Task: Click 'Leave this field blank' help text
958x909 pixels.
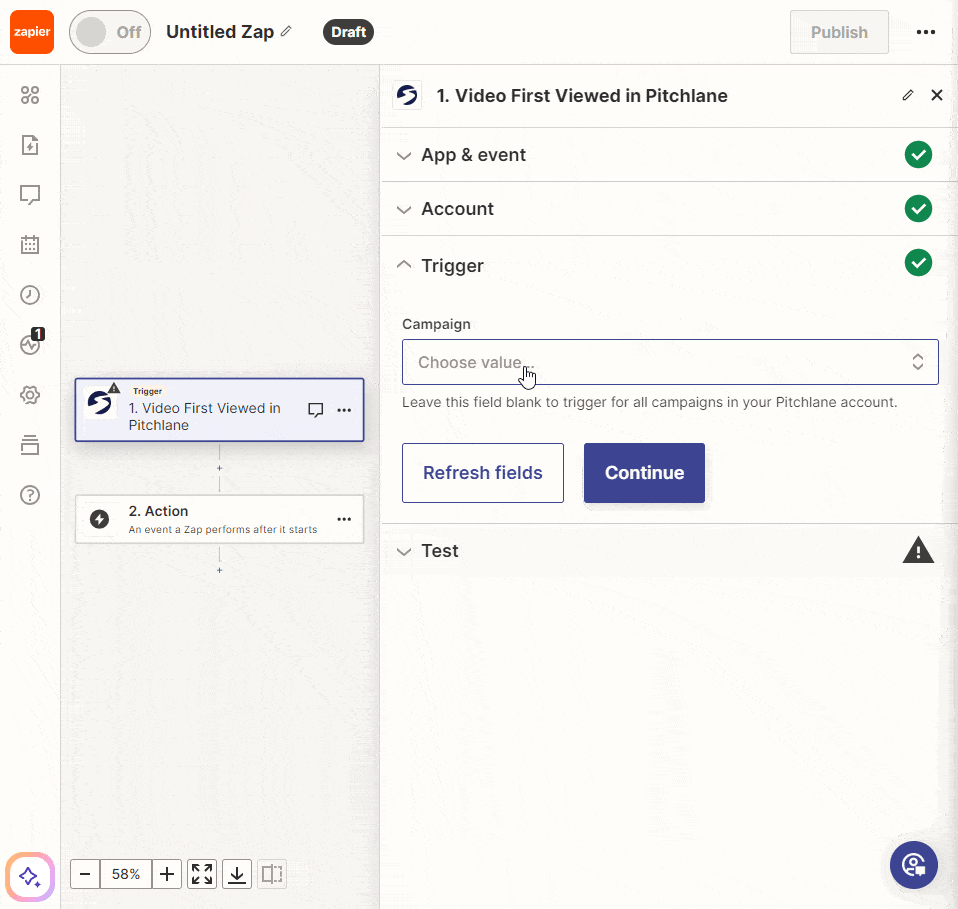Action: (649, 402)
